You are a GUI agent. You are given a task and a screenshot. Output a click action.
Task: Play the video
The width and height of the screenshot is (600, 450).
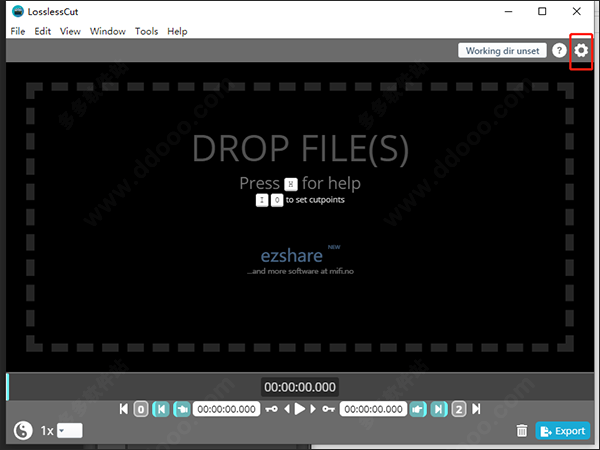pyautogui.click(x=300, y=409)
